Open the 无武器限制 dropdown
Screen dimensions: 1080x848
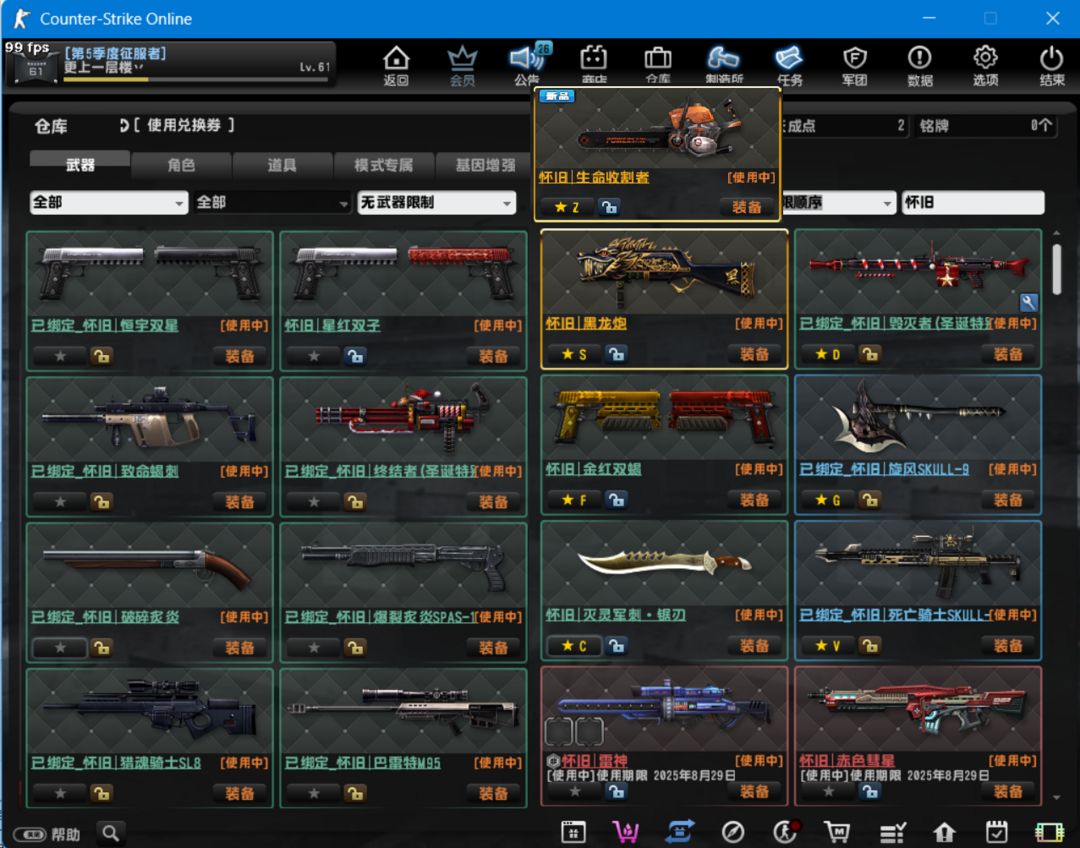(437, 202)
